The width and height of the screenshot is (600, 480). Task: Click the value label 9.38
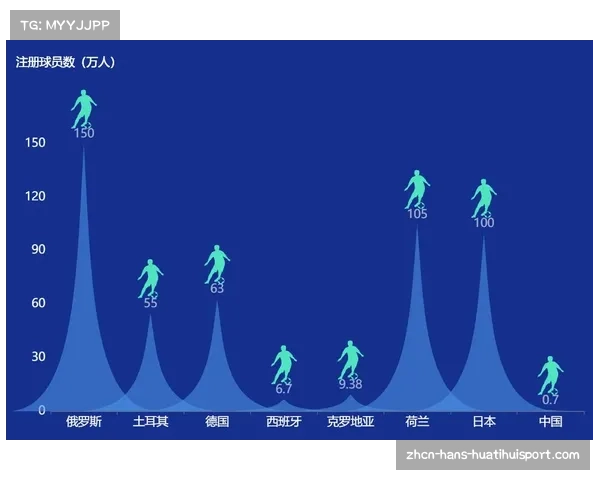point(350,384)
